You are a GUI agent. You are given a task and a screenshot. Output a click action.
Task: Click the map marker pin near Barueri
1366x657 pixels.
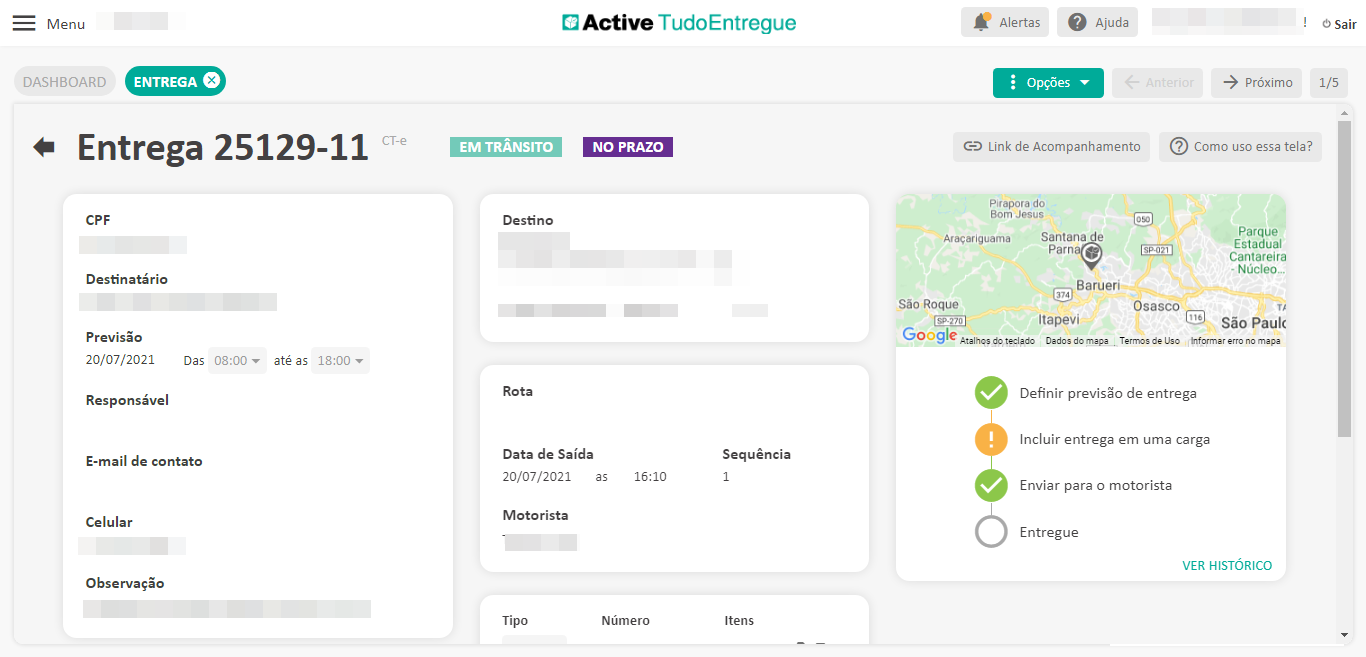(x=1092, y=253)
